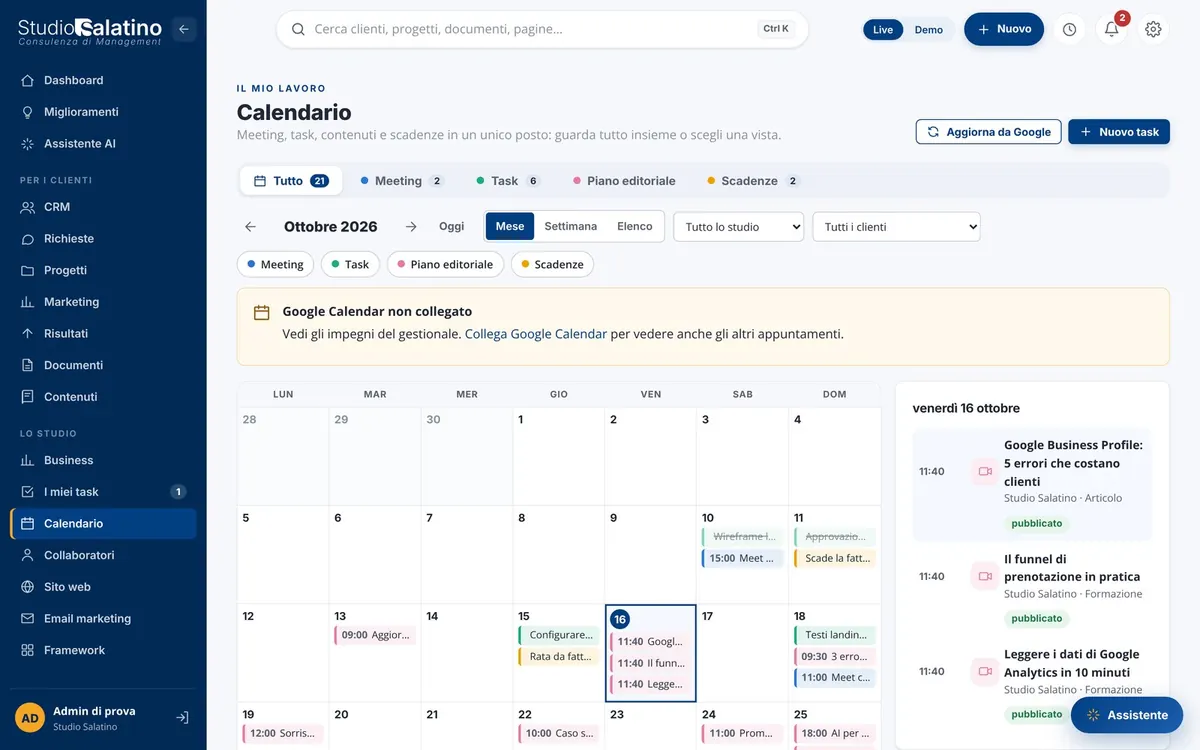Open the Testi landin... task on day 18
This screenshot has height=750, width=1200.
click(x=834, y=635)
